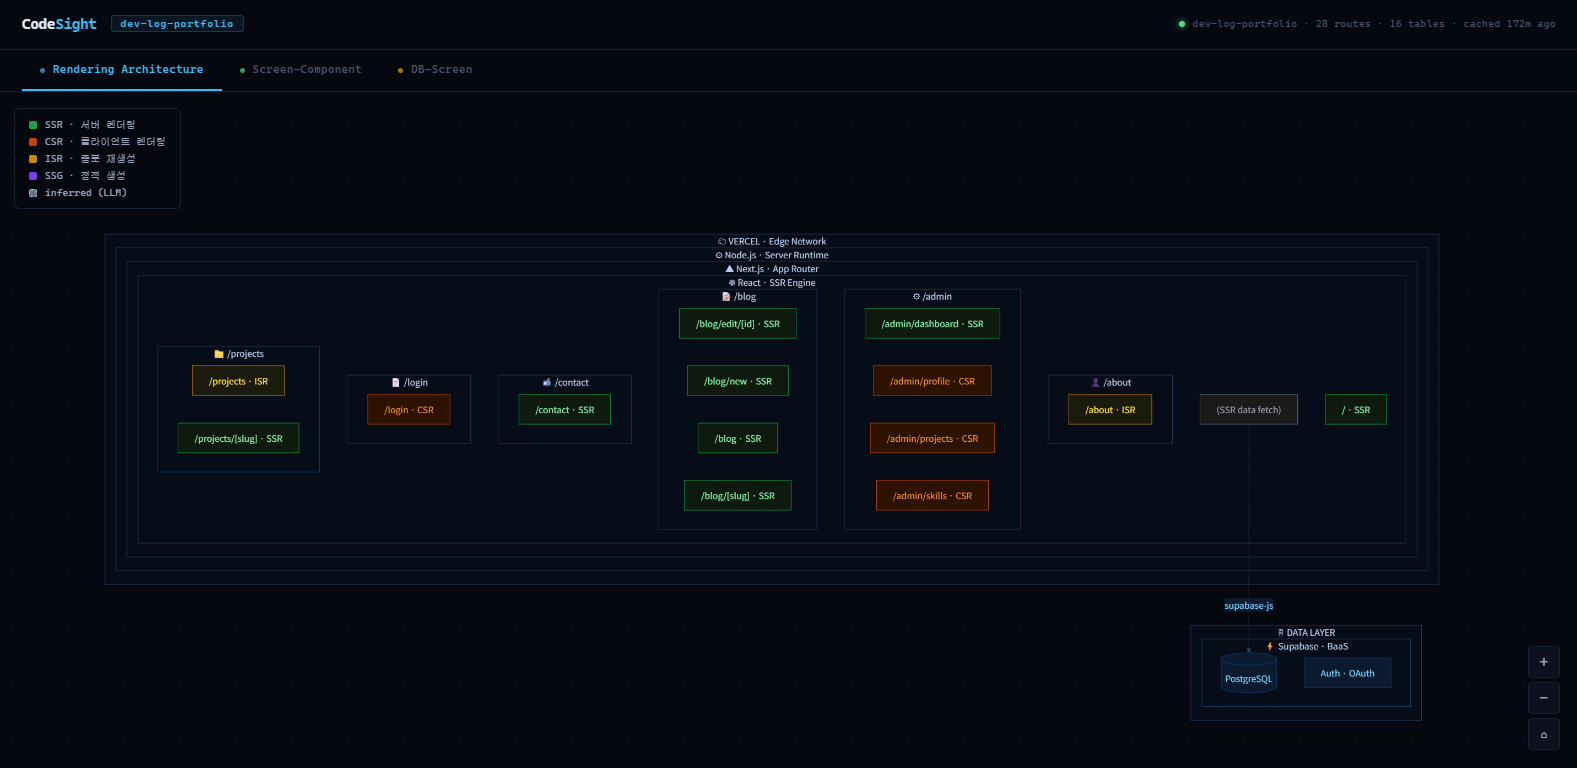
Task: Click the cloud icon beside VERCEL label
Action: tap(722, 242)
